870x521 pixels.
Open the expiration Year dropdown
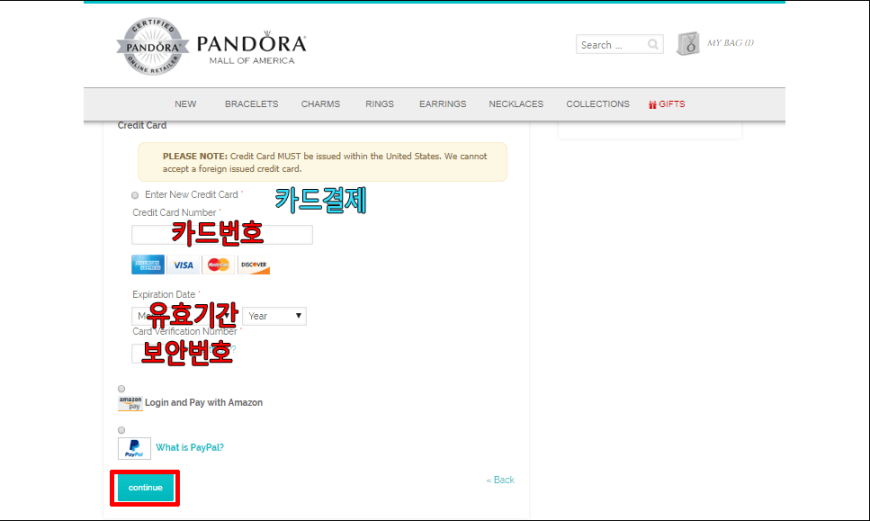pos(275,316)
